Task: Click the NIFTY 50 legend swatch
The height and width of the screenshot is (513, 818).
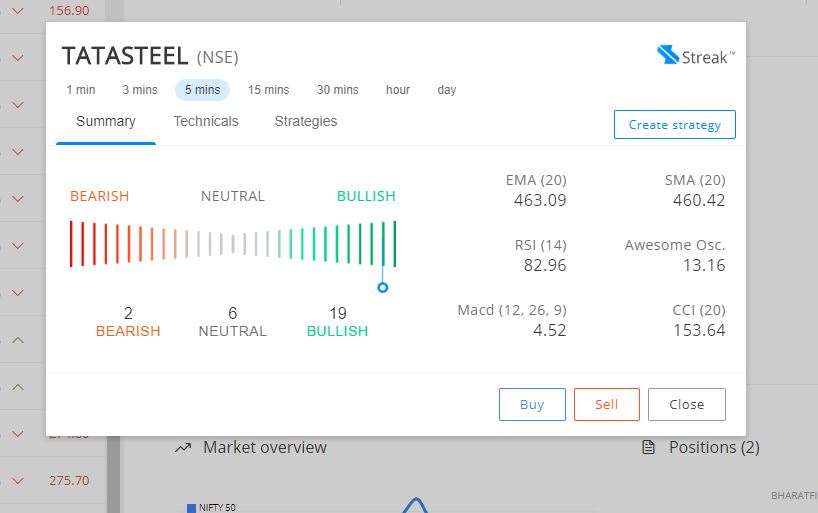Action: pos(191,508)
